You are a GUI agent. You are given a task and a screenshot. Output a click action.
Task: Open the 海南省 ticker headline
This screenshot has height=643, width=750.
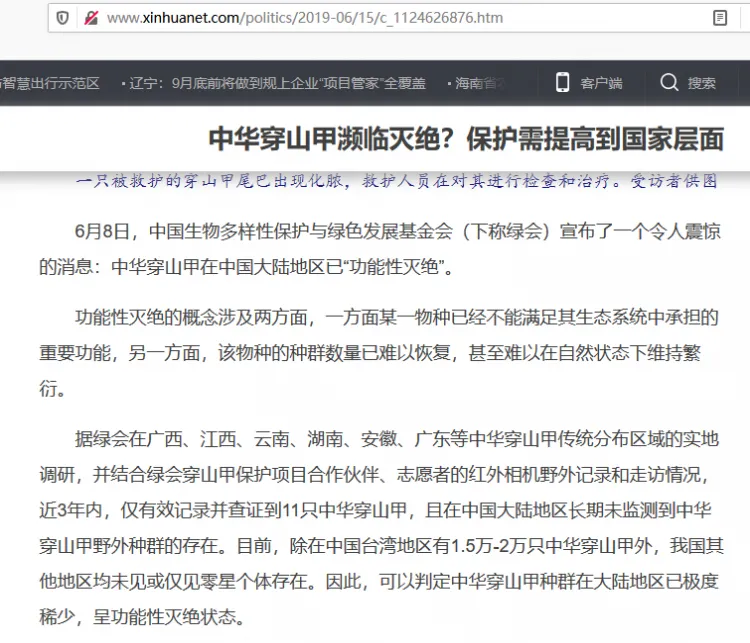482,83
